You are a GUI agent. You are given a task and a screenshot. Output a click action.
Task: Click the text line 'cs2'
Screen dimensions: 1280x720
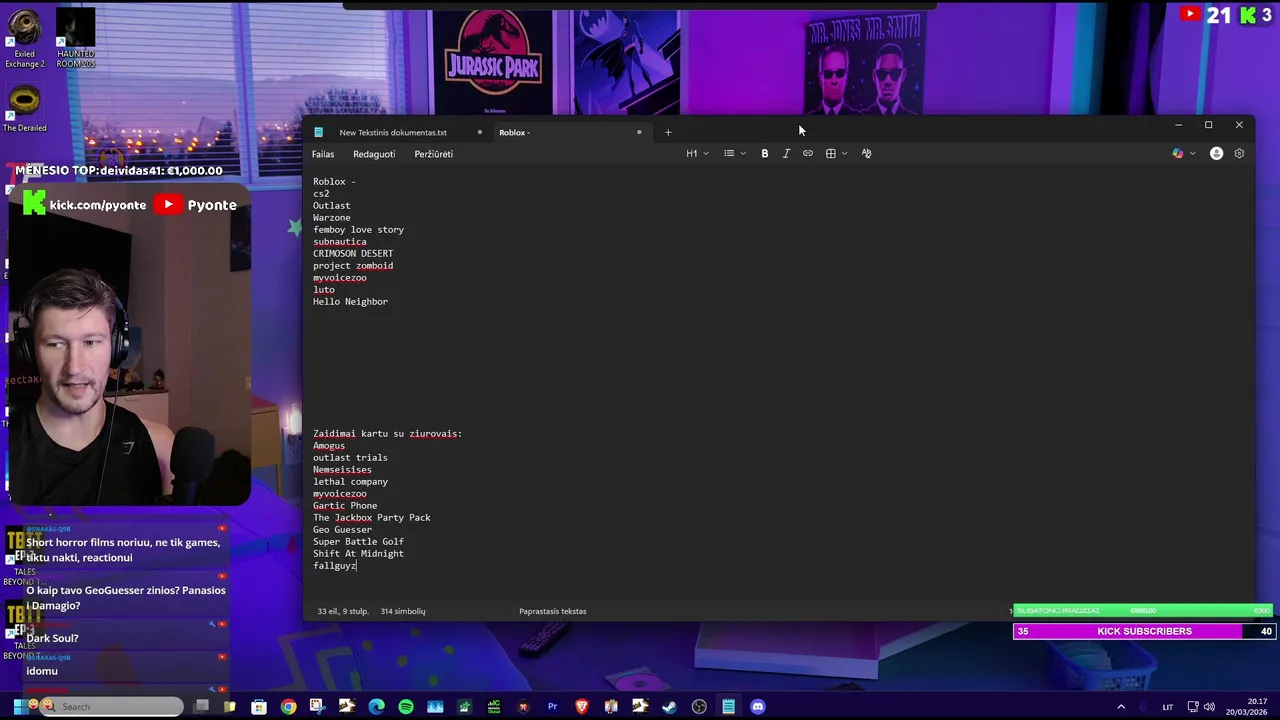click(x=321, y=194)
